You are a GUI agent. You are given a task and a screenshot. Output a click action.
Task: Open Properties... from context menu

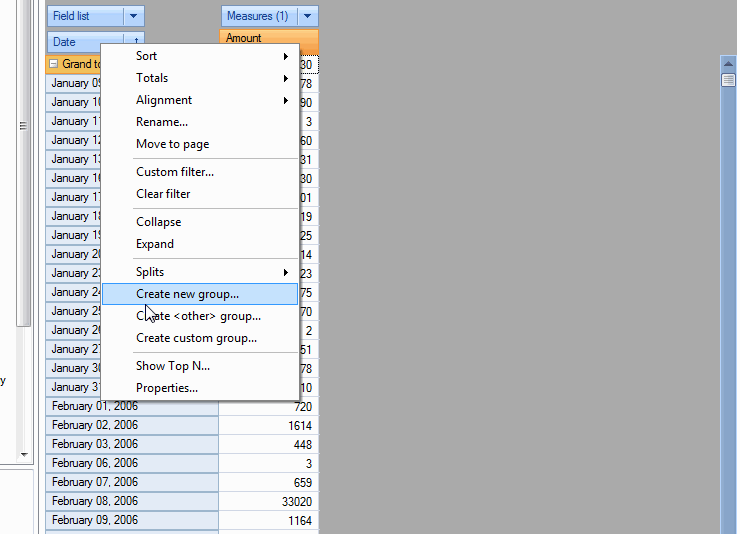[167, 388]
